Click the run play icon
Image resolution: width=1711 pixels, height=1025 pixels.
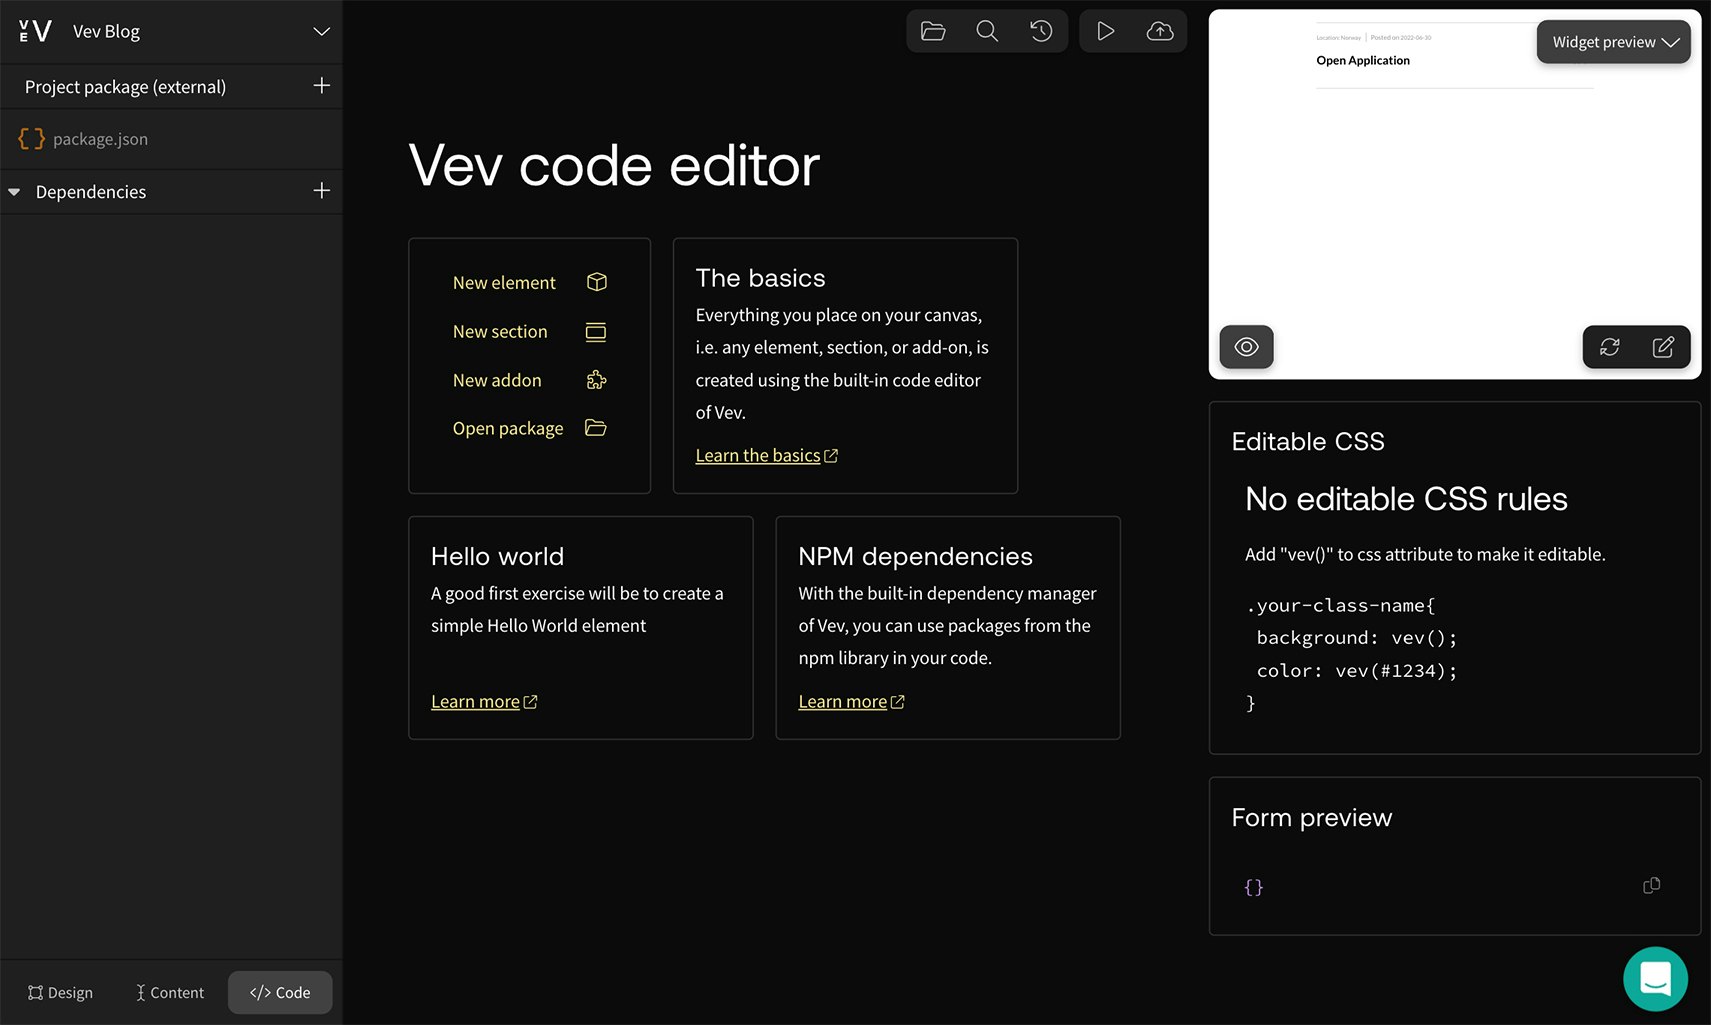tap(1105, 31)
